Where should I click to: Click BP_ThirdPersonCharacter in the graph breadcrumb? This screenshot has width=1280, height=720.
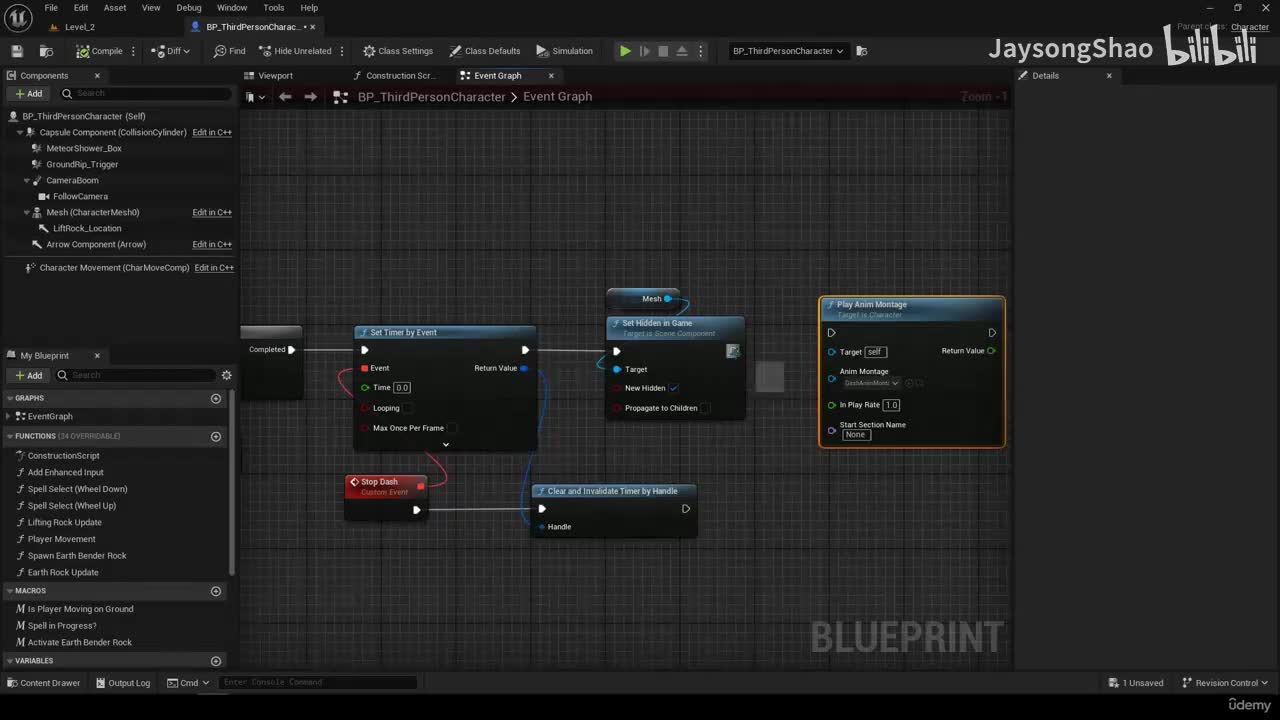[431, 97]
